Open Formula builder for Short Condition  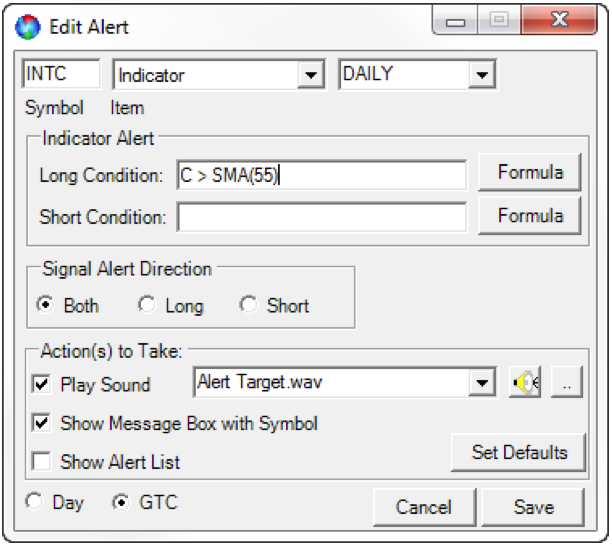530,216
